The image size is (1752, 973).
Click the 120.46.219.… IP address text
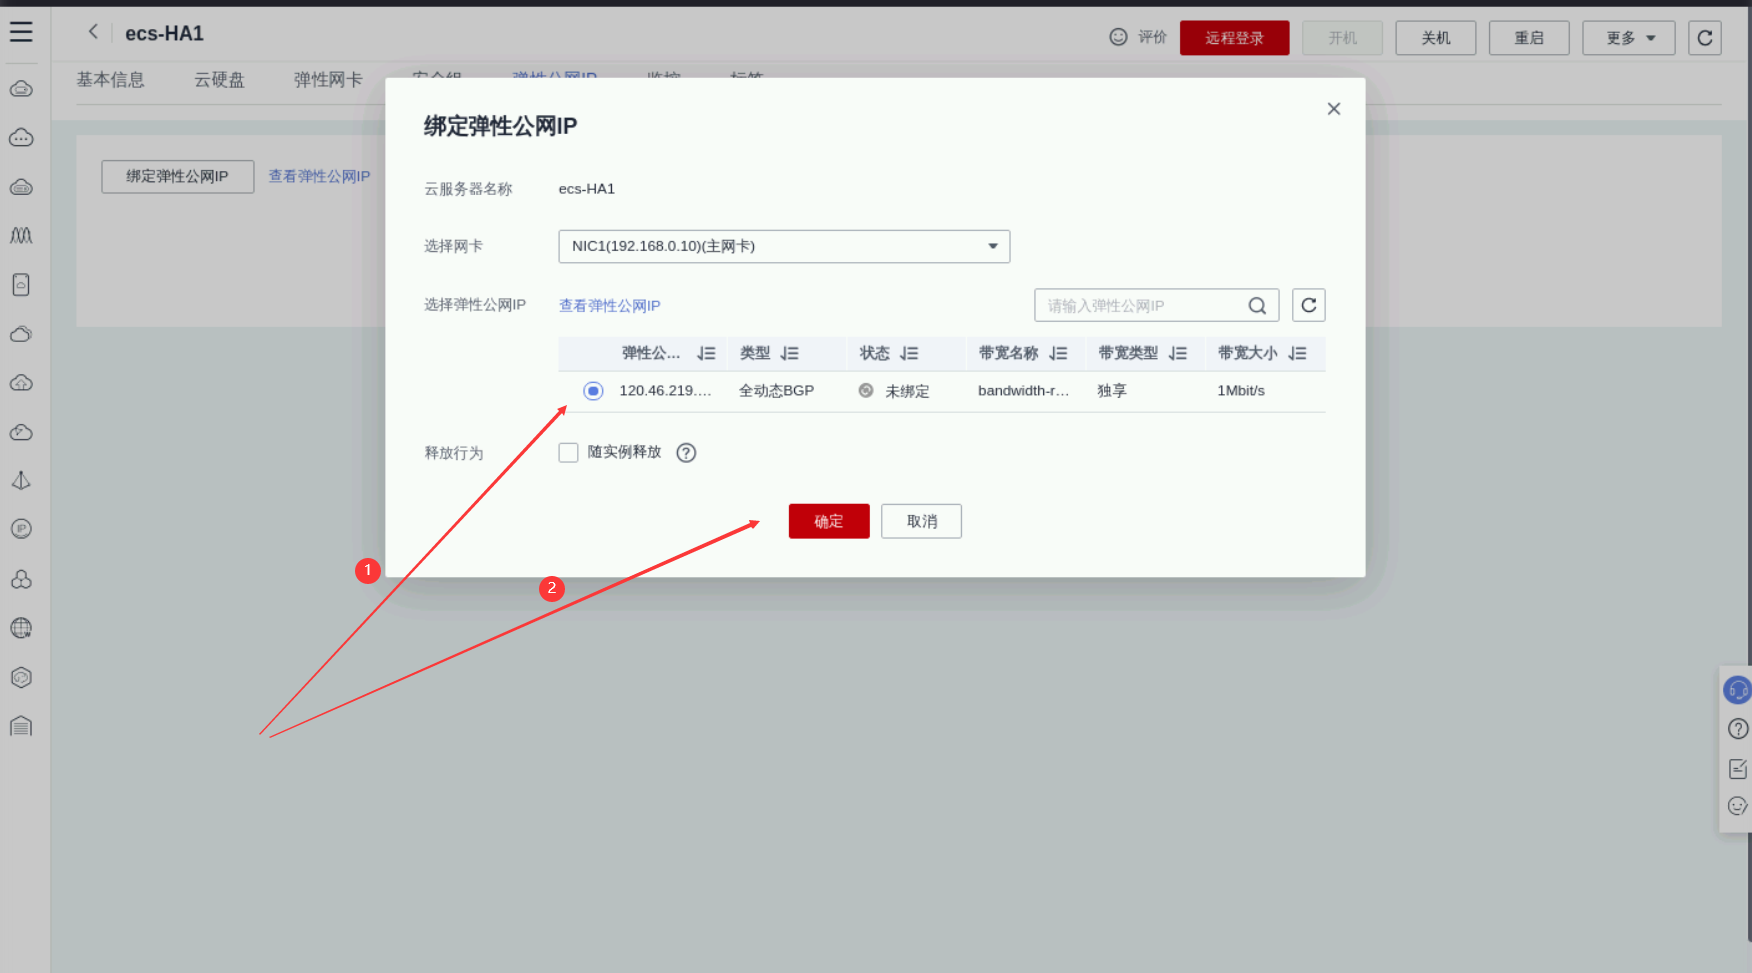[x=665, y=391]
